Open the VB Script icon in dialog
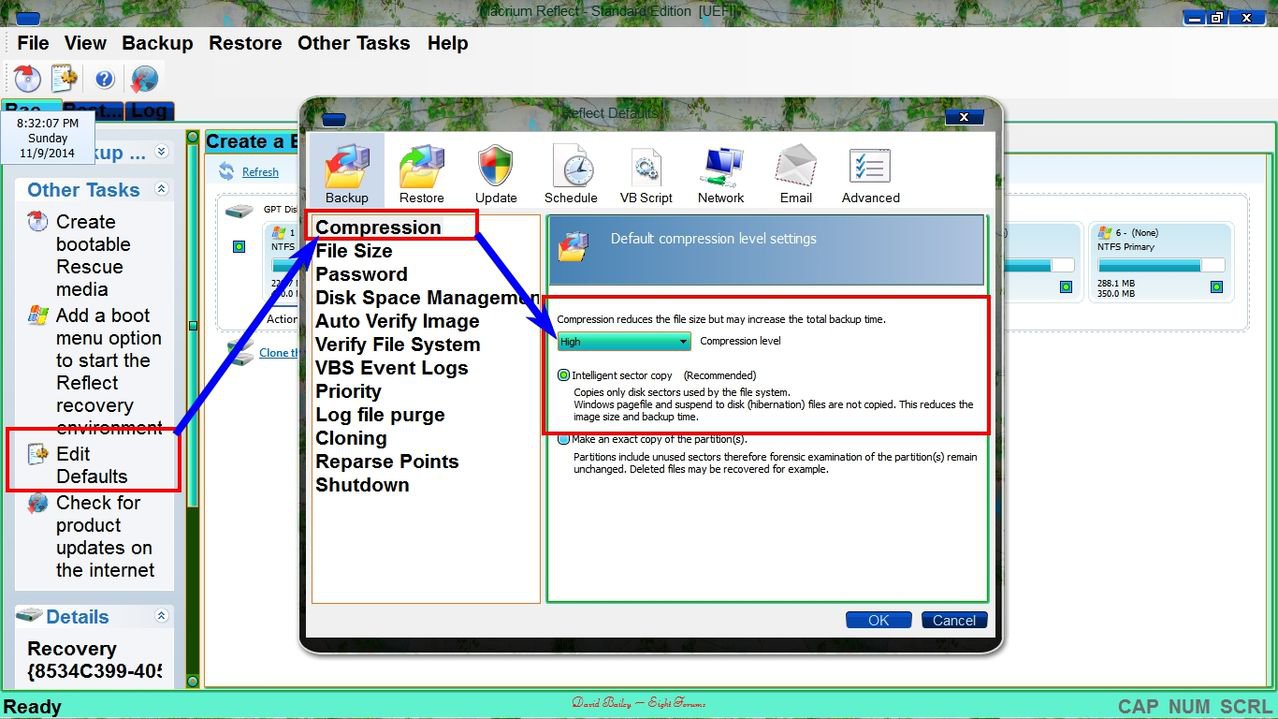The width and height of the screenshot is (1278, 719). tap(646, 166)
